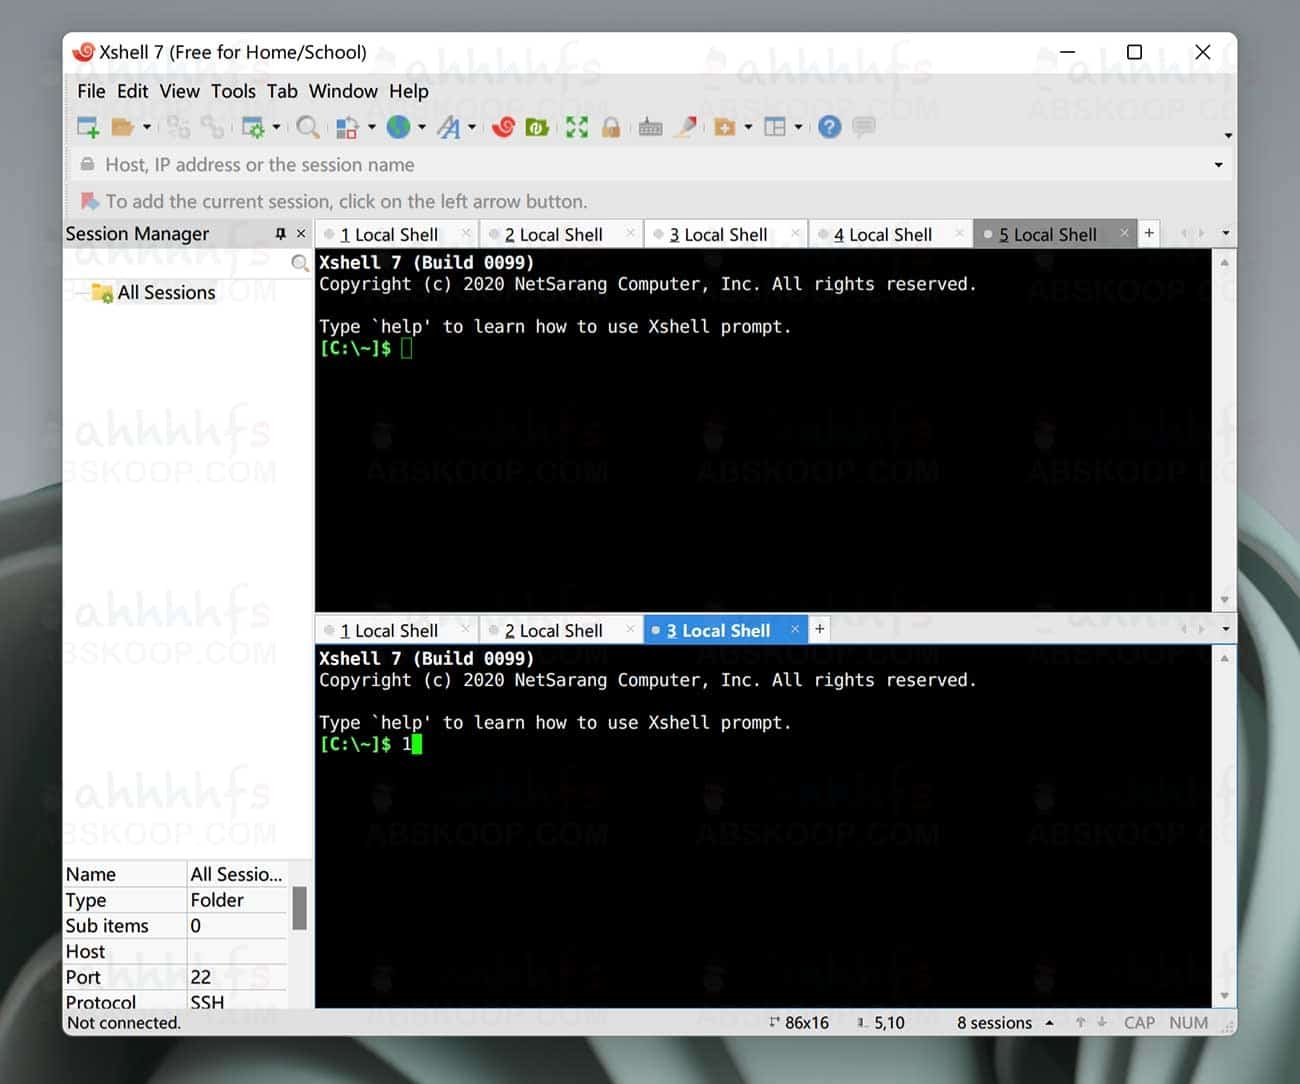The height and width of the screenshot is (1084, 1300).
Task: Open the bottom pane tab list dropdown
Action: tap(1226, 629)
